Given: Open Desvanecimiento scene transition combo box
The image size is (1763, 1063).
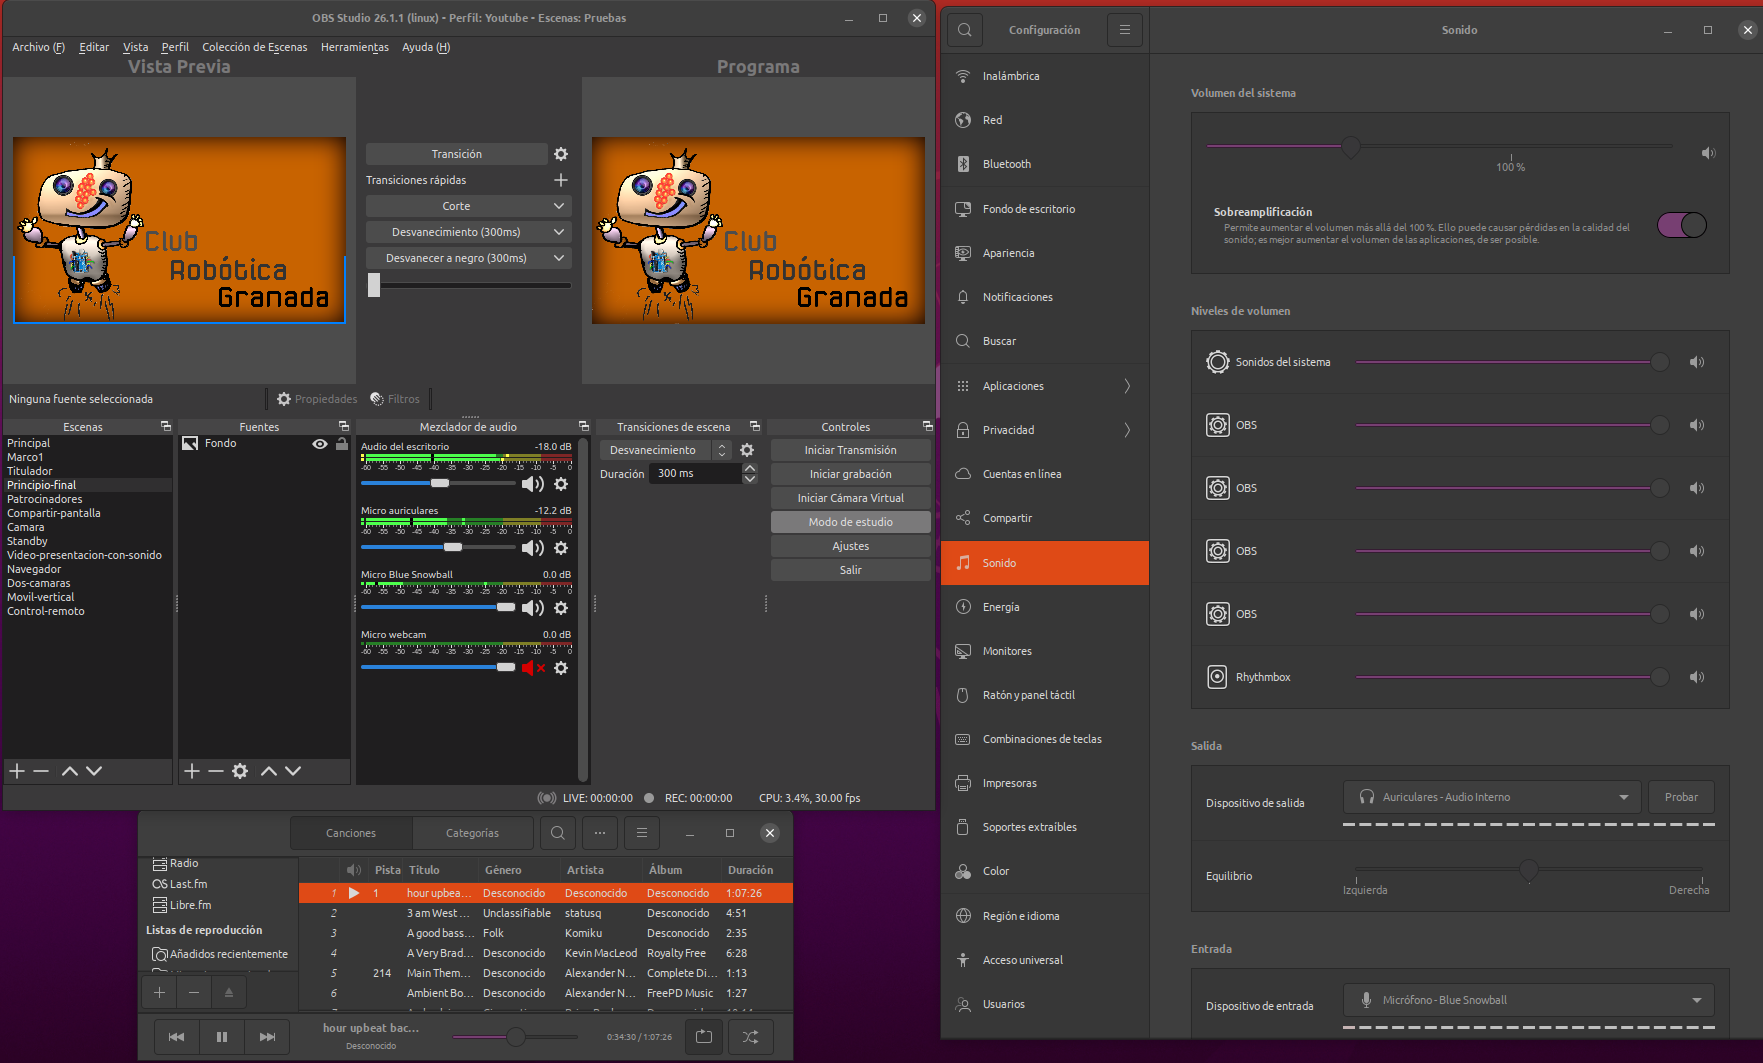Looking at the screenshot, I should tap(665, 450).
